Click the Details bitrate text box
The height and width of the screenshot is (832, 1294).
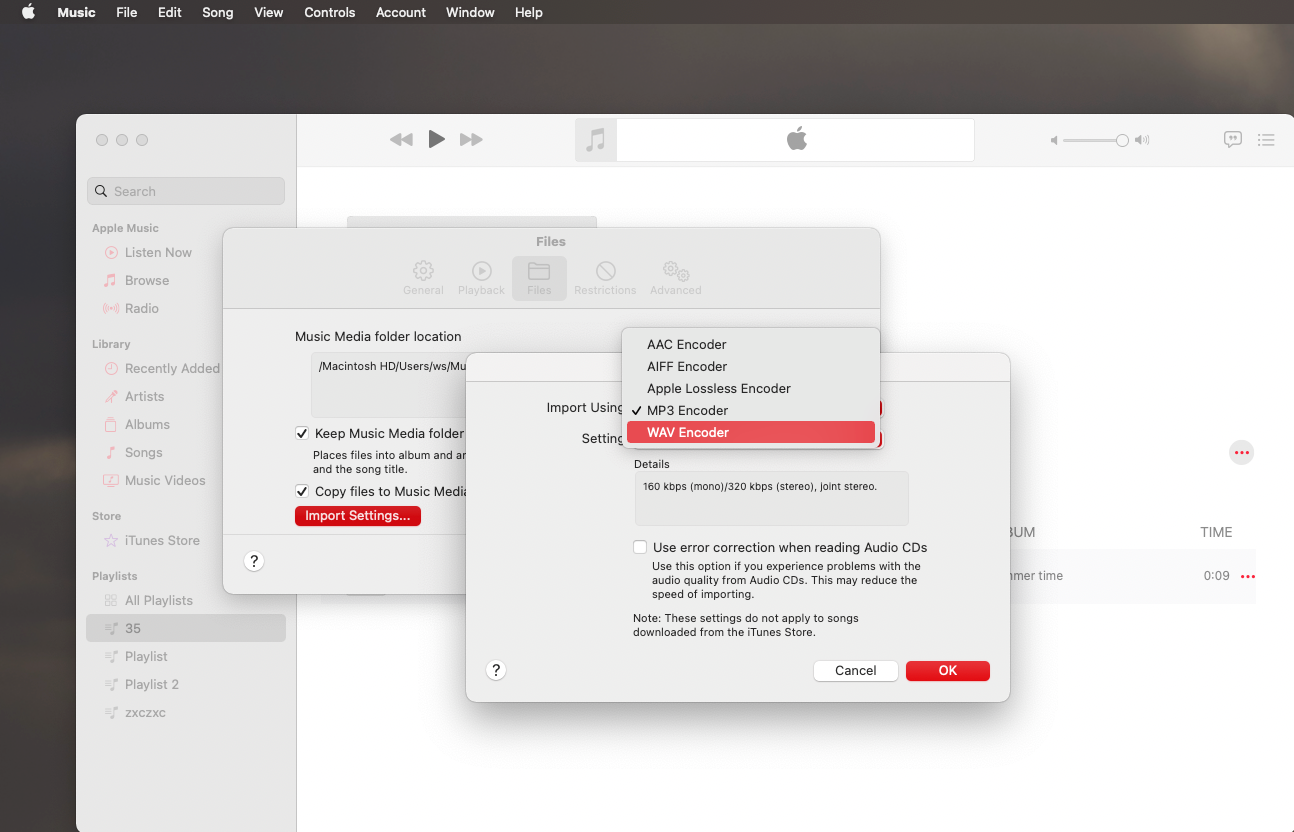click(771, 498)
